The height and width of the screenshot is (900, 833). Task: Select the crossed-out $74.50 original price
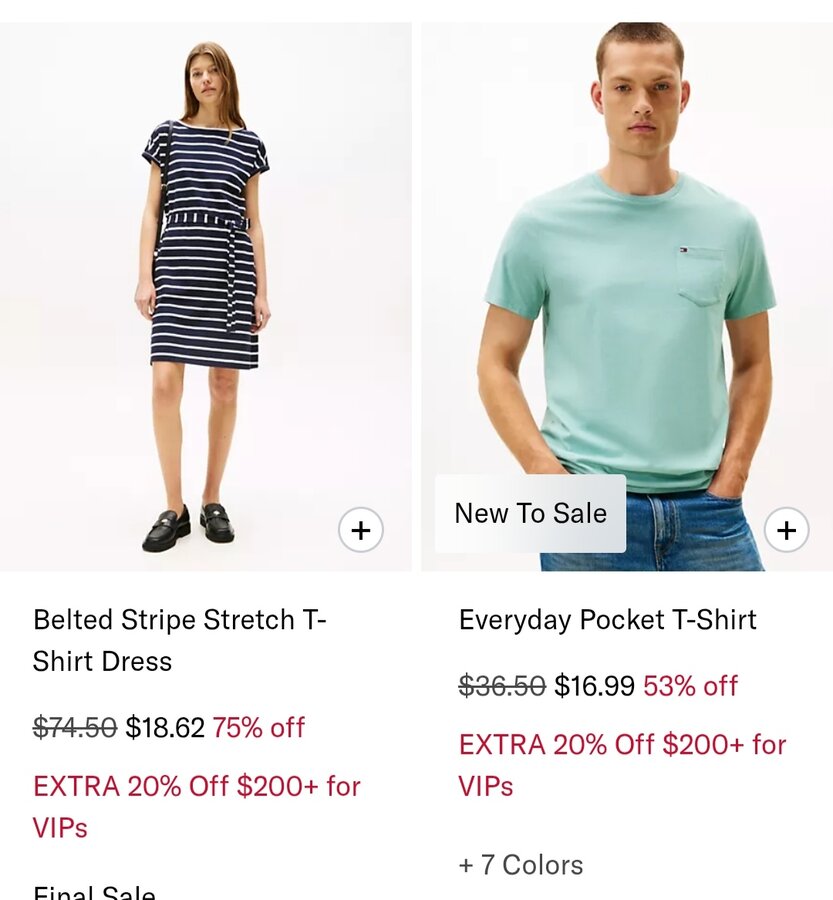click(x=75, y=727)
